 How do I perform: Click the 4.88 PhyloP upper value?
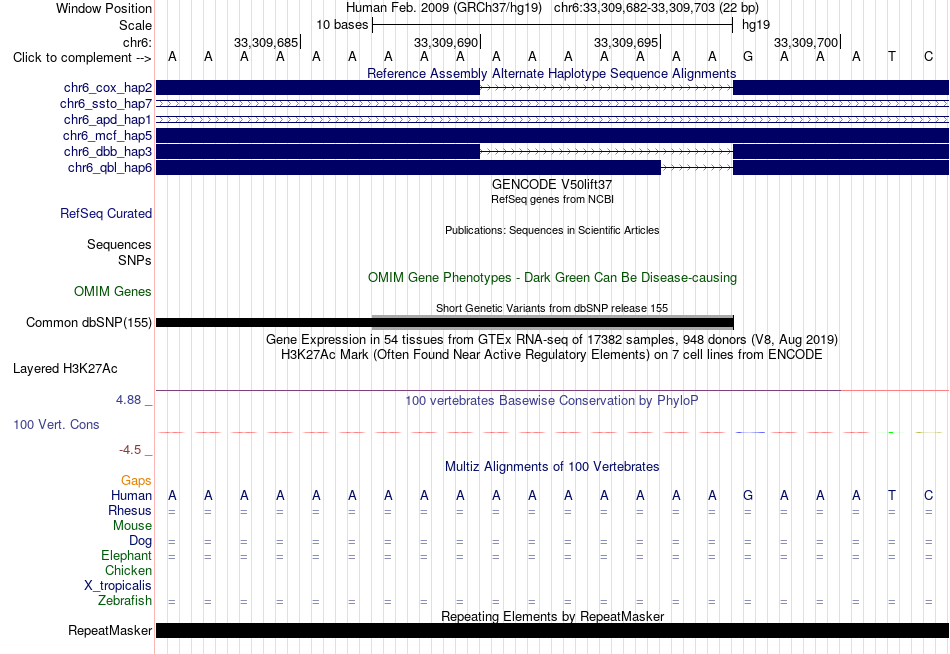128,400
